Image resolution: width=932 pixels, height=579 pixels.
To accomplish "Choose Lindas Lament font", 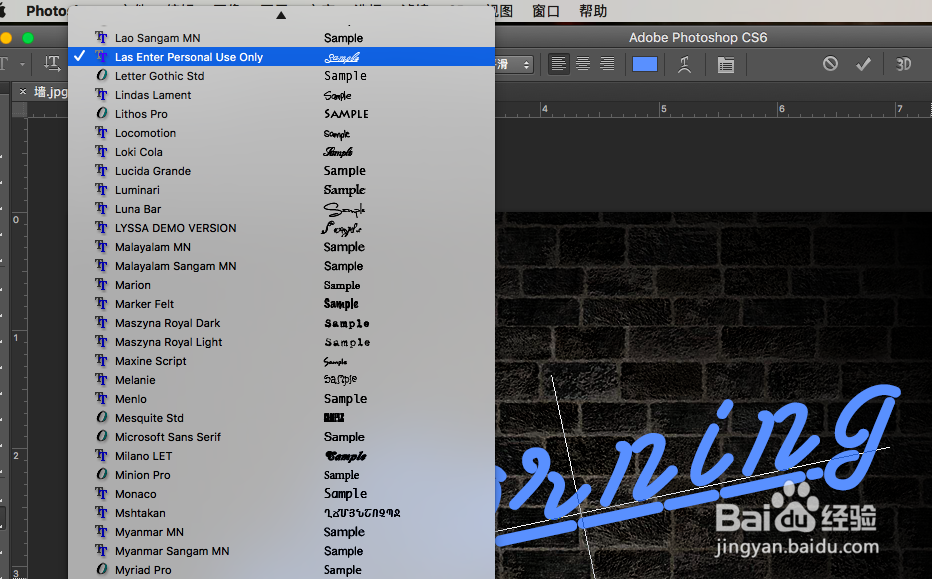I will pyautogui.click(x=282, y=95).
